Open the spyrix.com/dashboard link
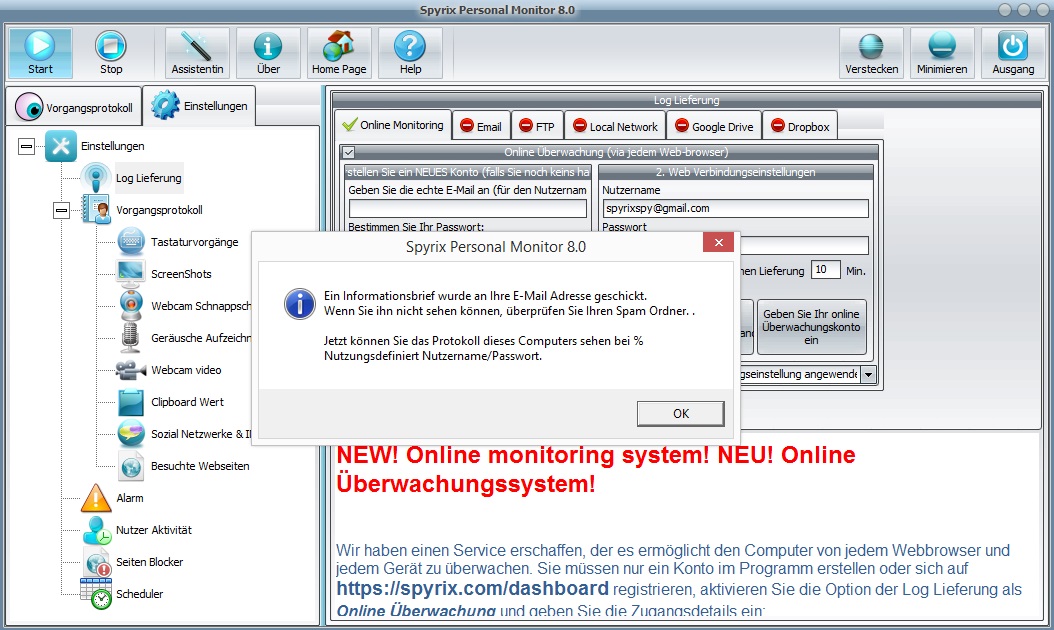This screenshot has height=630, width=1054. pos(472,588)
